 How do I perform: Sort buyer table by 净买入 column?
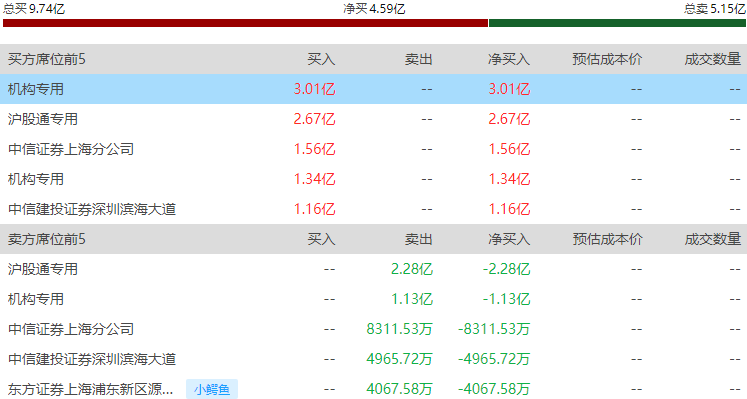(509, 59)
